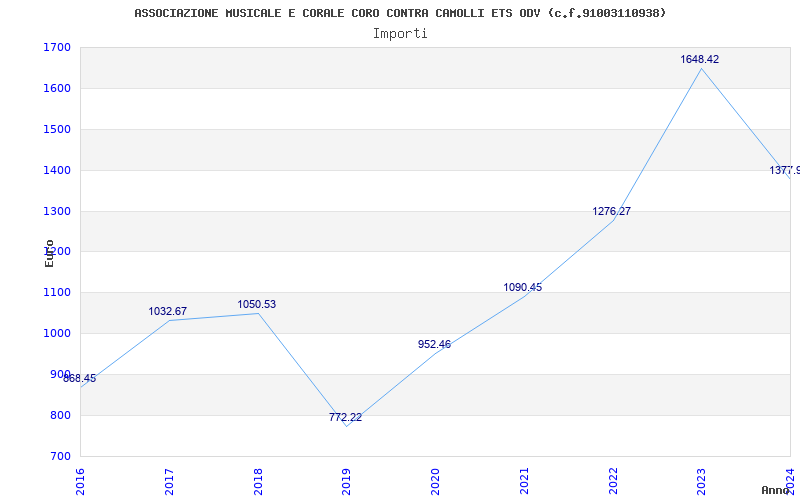This screenshot has width=800, height=500.
Task: Click the 1100 y-axis tick label
Action: pyautogui.click(x=56, y=292)
